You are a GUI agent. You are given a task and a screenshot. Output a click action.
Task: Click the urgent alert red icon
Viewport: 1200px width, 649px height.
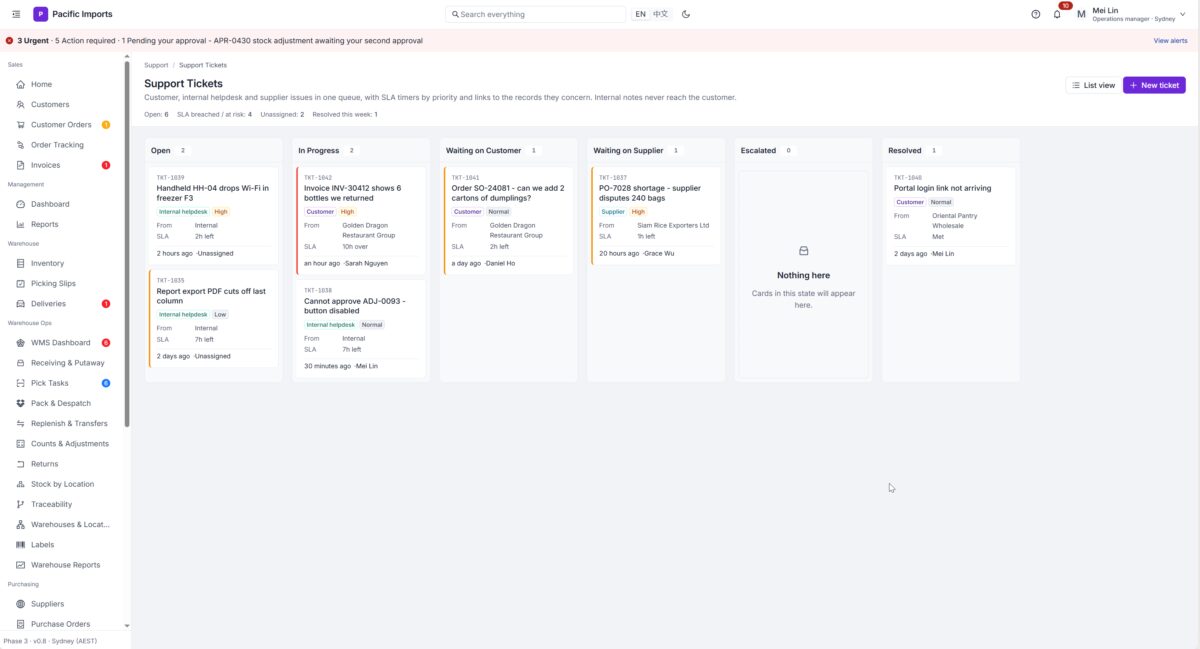tap(9, 41)
